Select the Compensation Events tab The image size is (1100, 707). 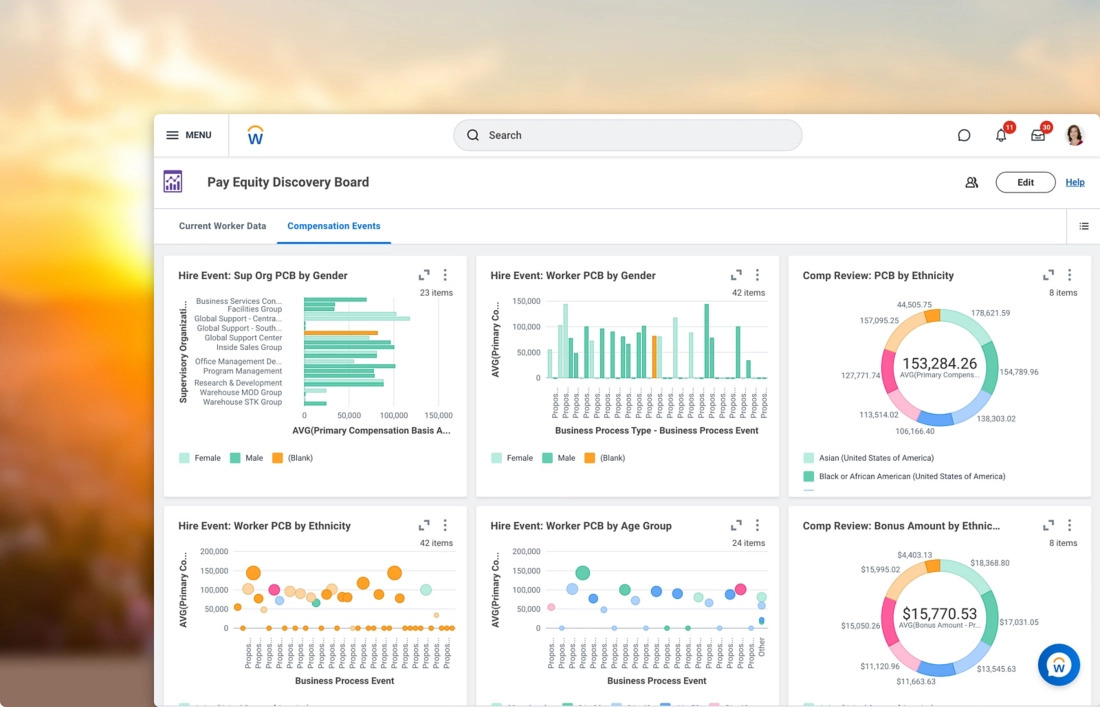(333, 226)
